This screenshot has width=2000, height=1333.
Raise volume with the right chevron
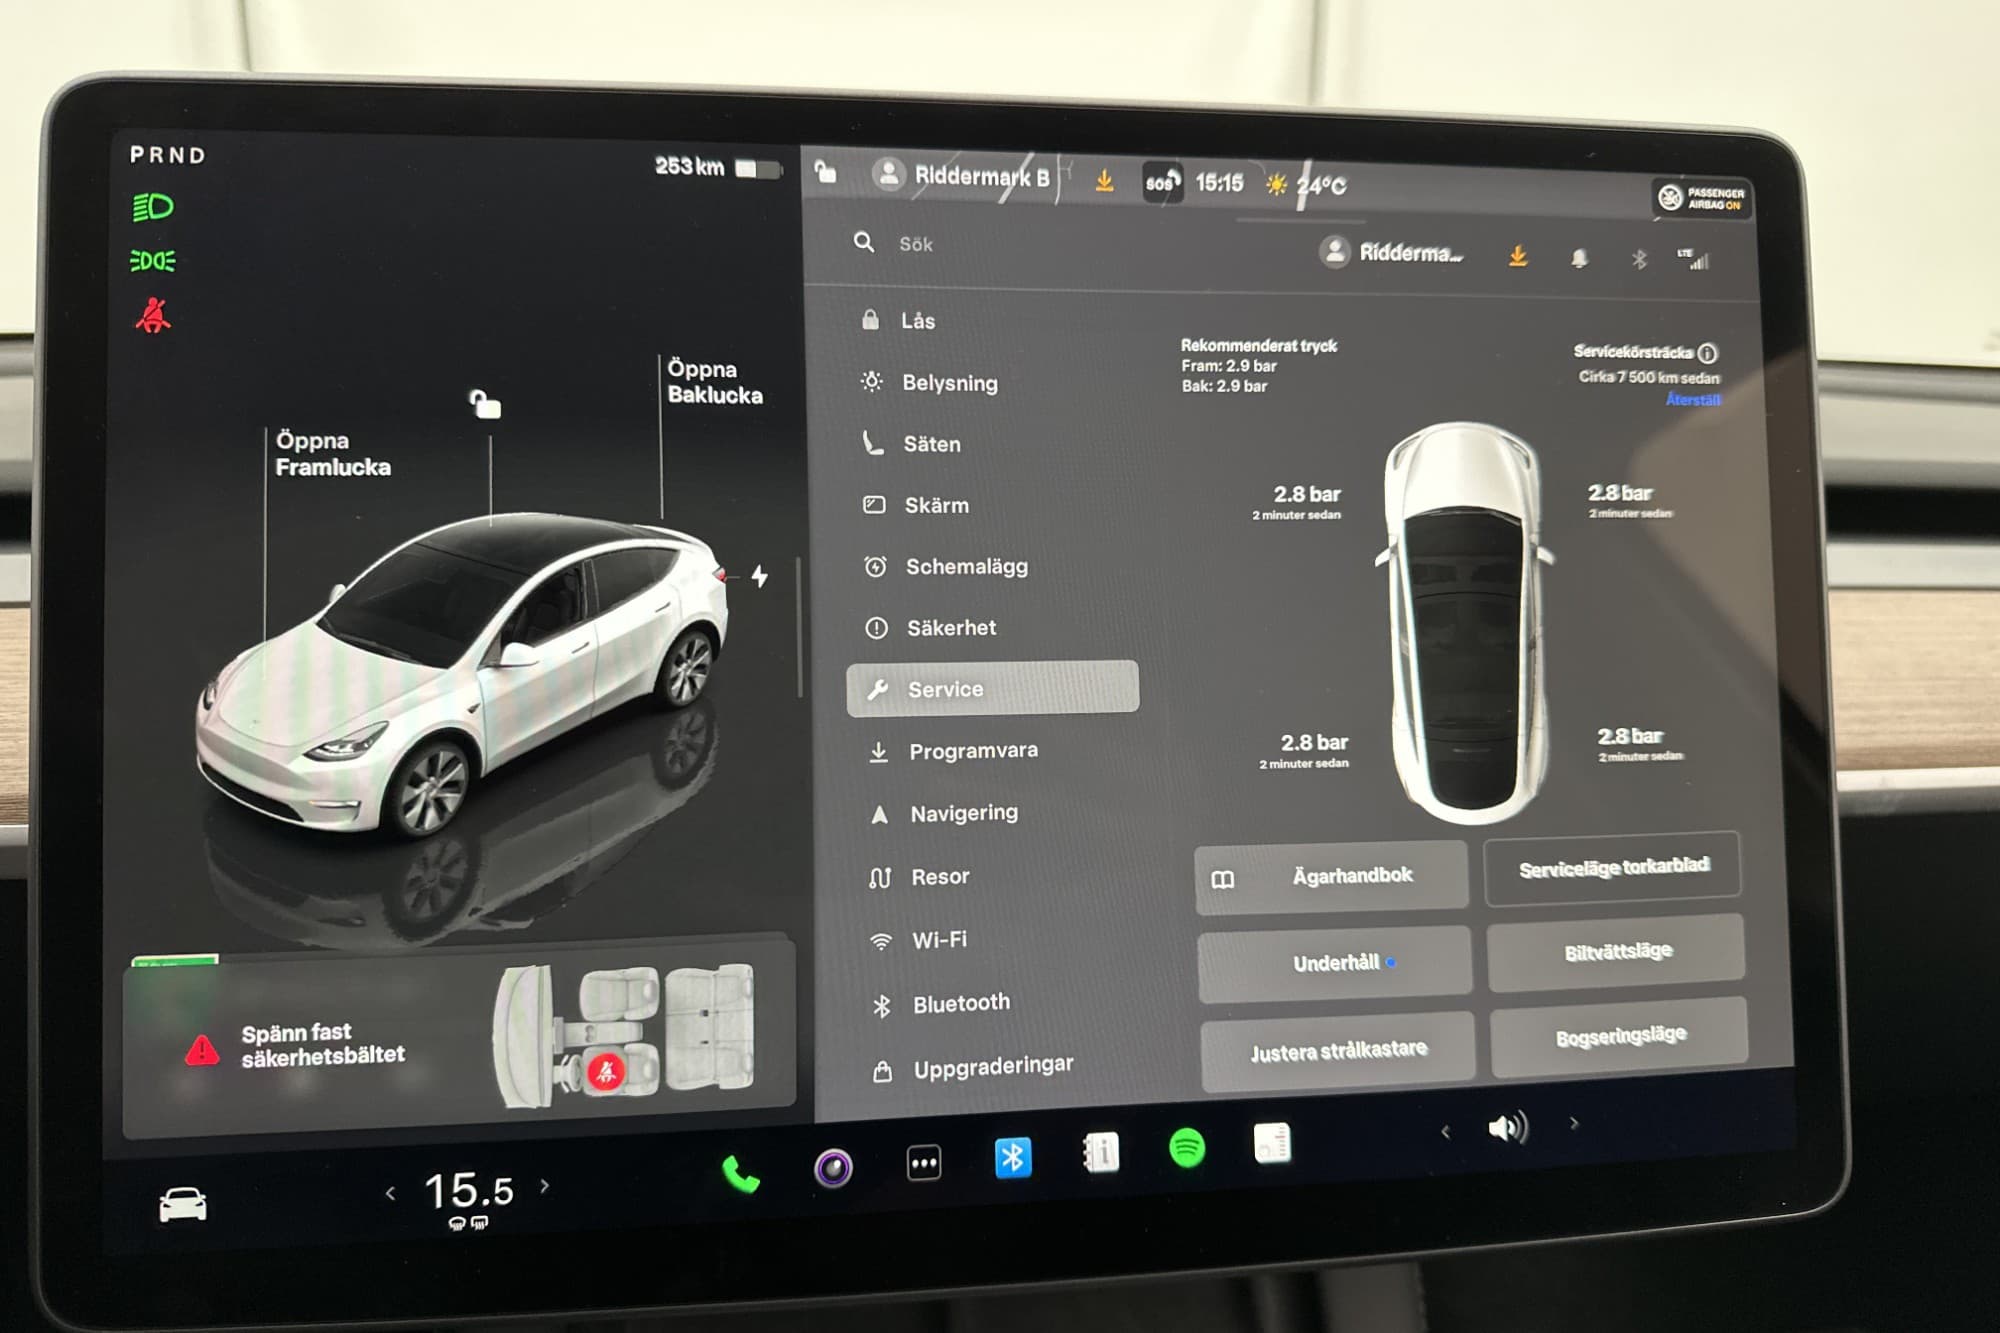1574,1123
